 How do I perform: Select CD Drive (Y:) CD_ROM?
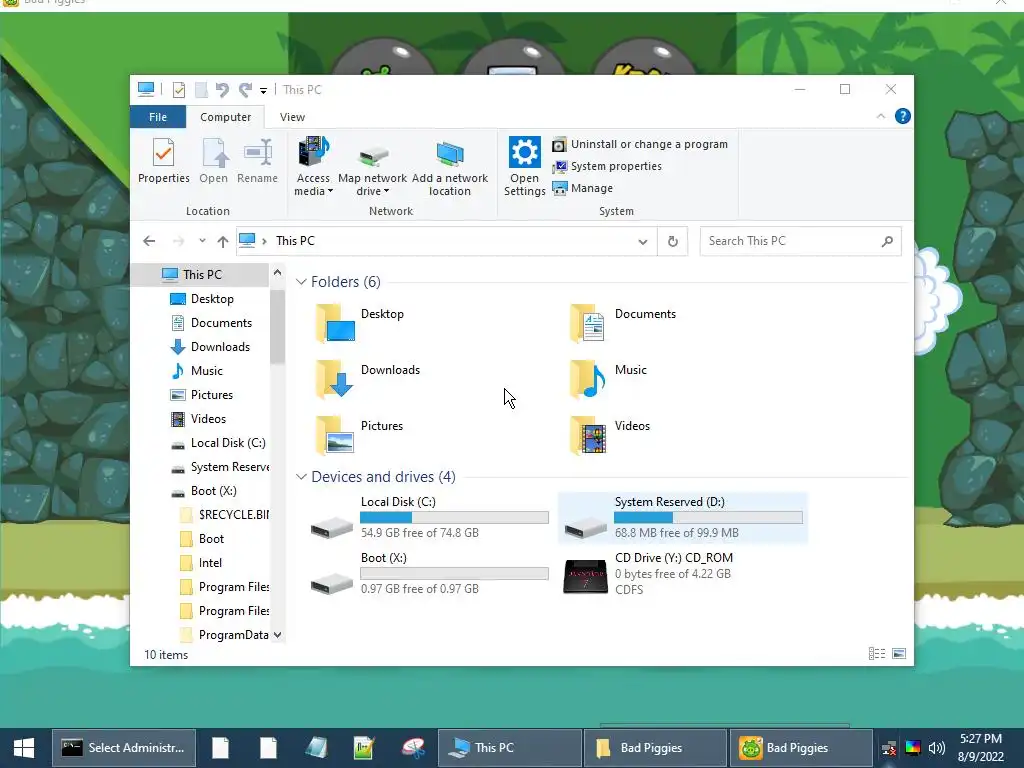683,573
